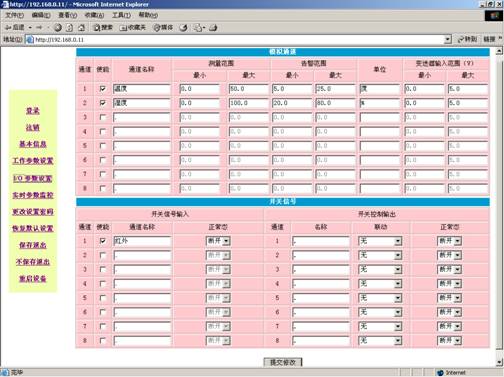Click the 不保存退出 link
Screen dimensions: 504x377
click(x=33, y=262)
